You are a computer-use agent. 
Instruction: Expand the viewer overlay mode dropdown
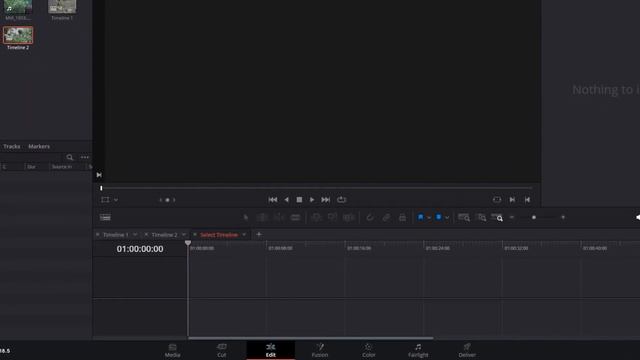pyautogui.click(x=116, y=200)
